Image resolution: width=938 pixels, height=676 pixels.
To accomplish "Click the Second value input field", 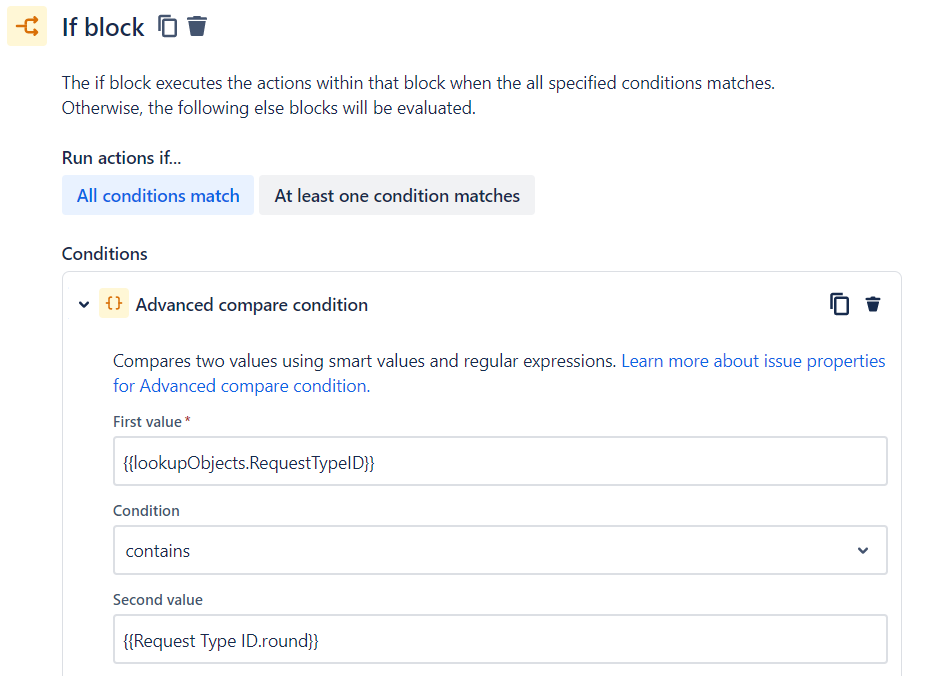I will 500,639.
